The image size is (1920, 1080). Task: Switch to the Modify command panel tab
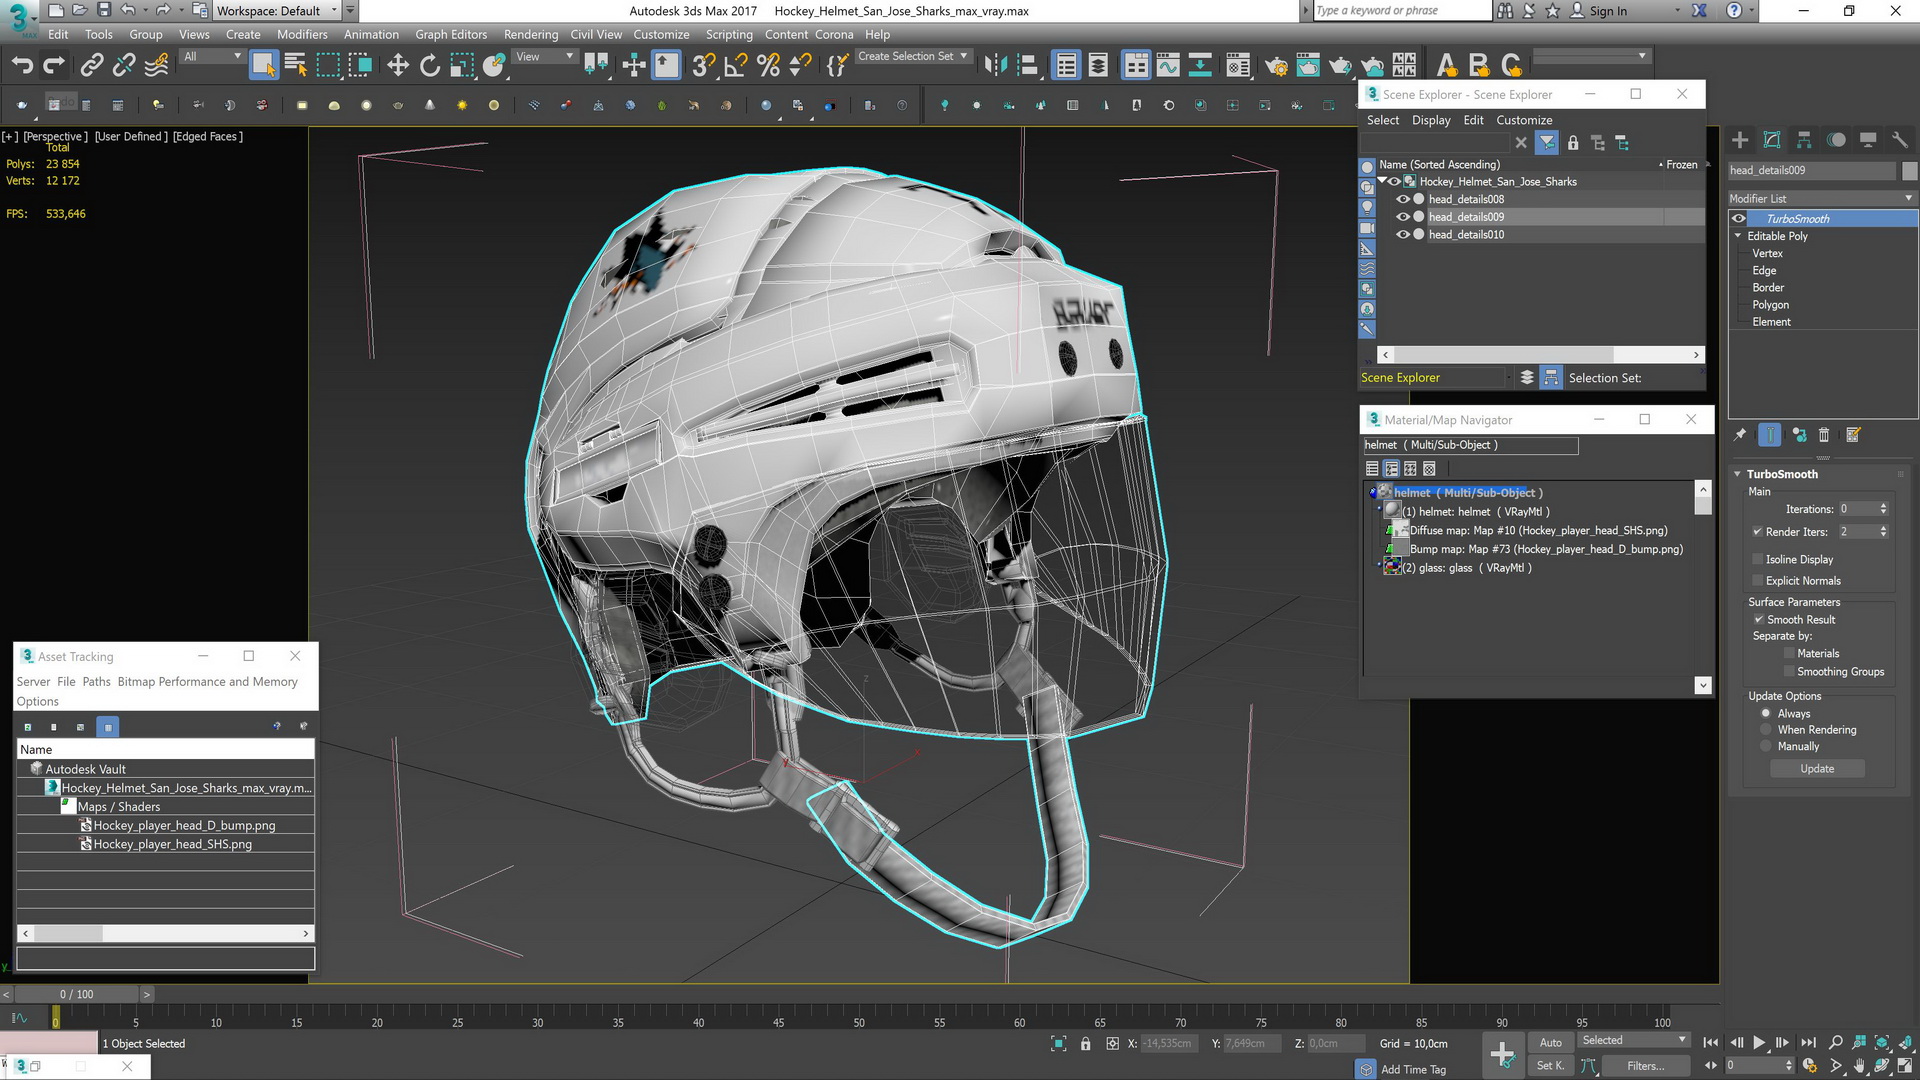point(1772,140)
